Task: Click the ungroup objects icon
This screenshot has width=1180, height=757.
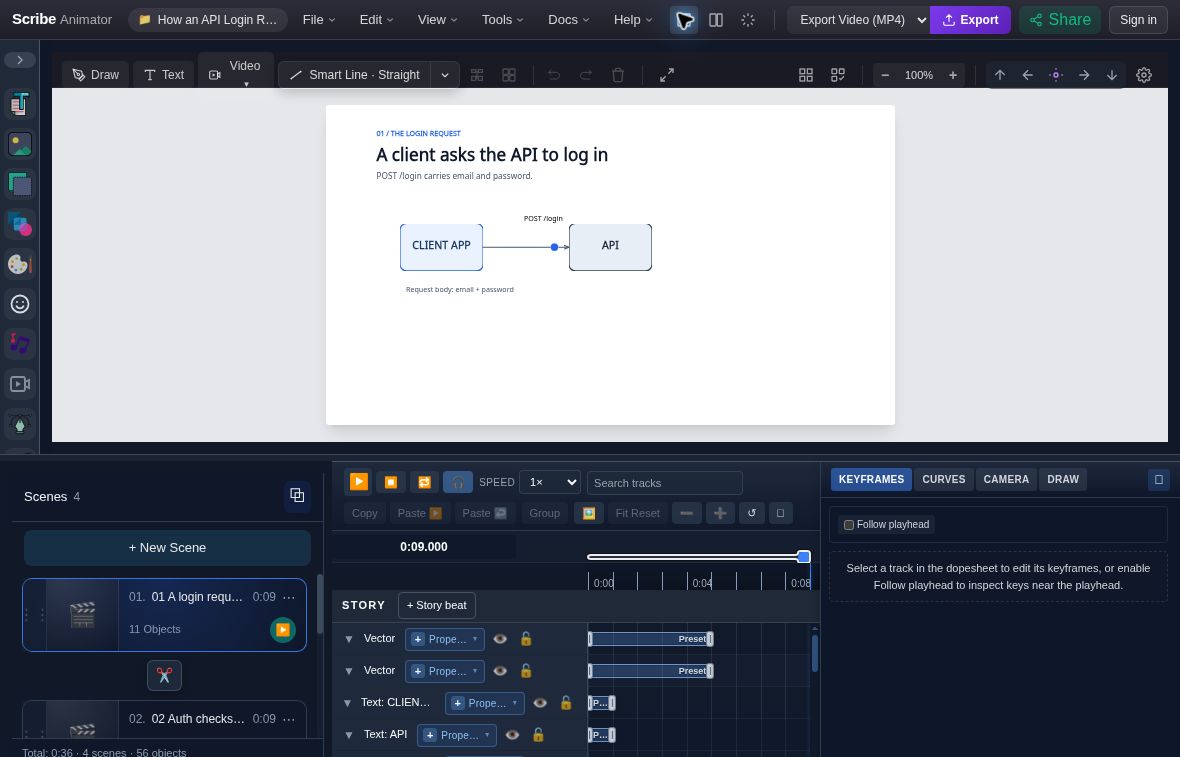Action: click(x=509, y=75)
